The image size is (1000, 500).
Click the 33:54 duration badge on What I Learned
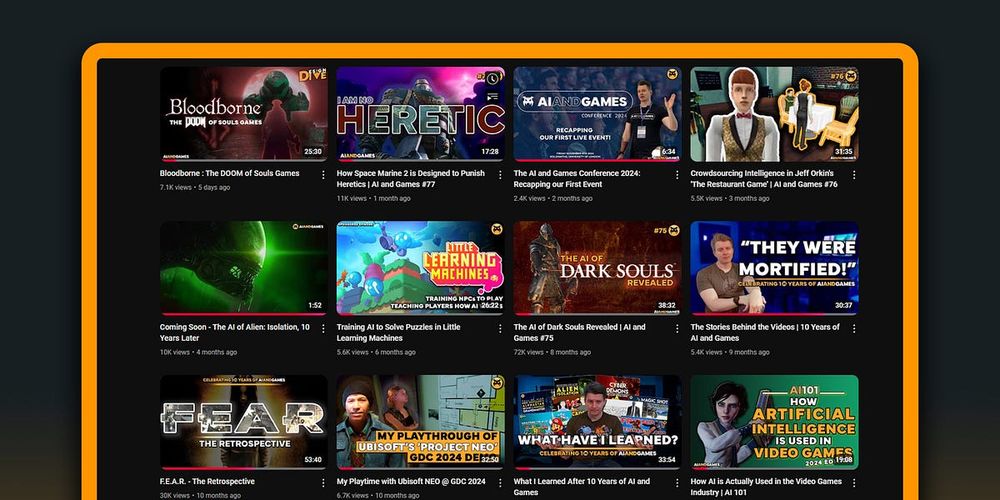point(666,460)
